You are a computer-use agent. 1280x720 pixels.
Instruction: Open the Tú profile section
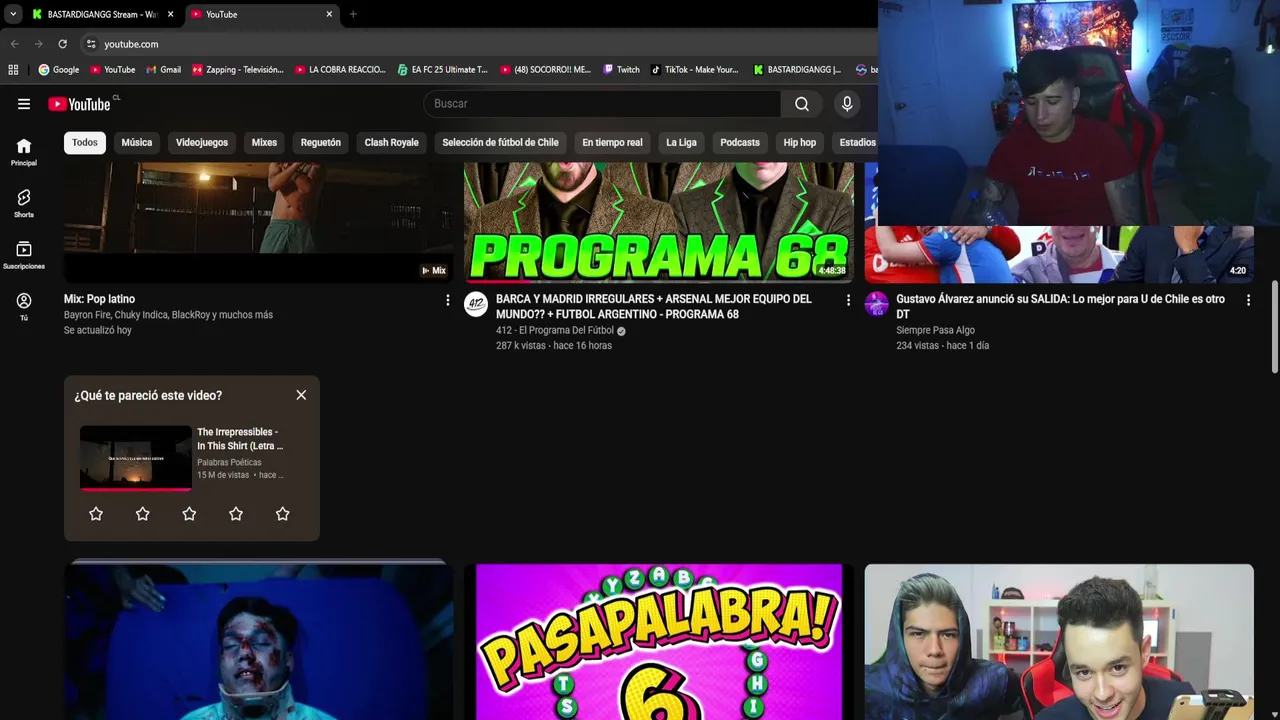point(24,307)
